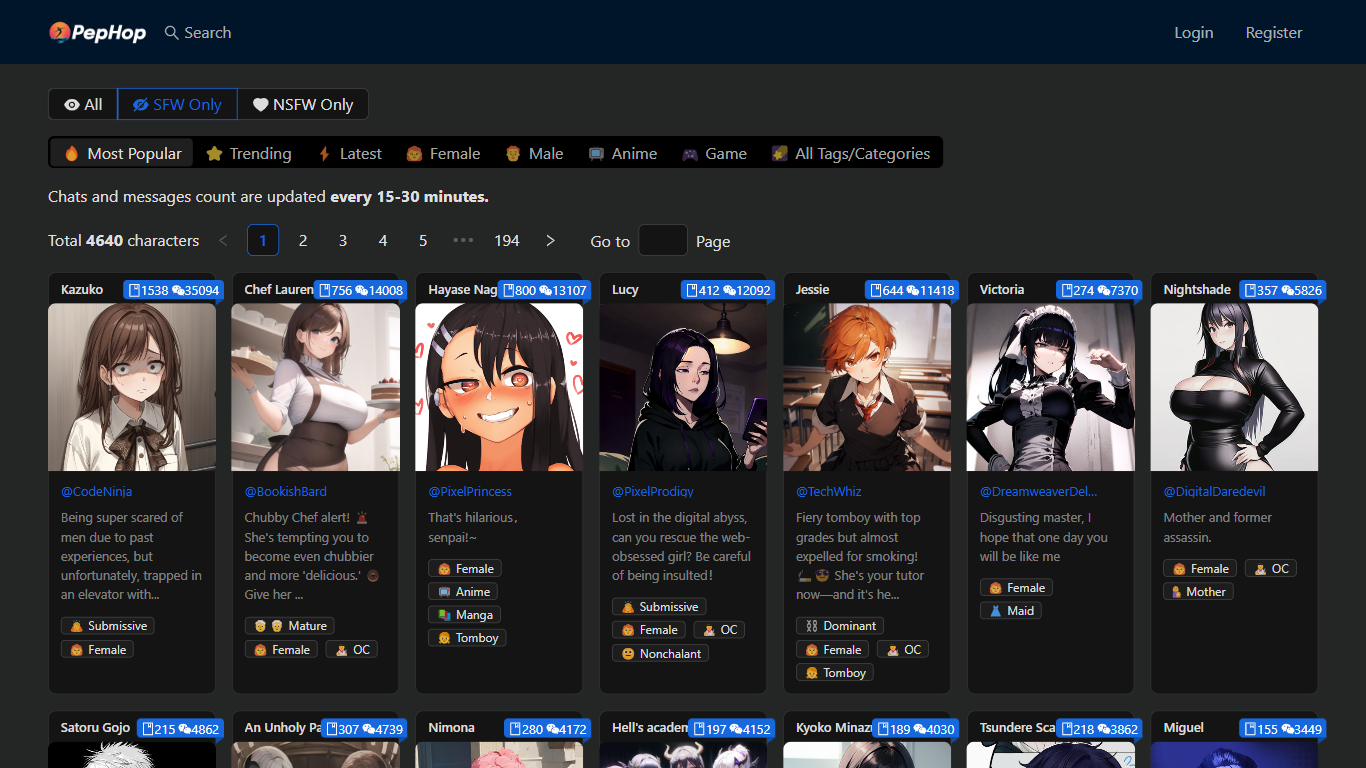Open search via magnifier icon
1366x768 pixels.
172,33
